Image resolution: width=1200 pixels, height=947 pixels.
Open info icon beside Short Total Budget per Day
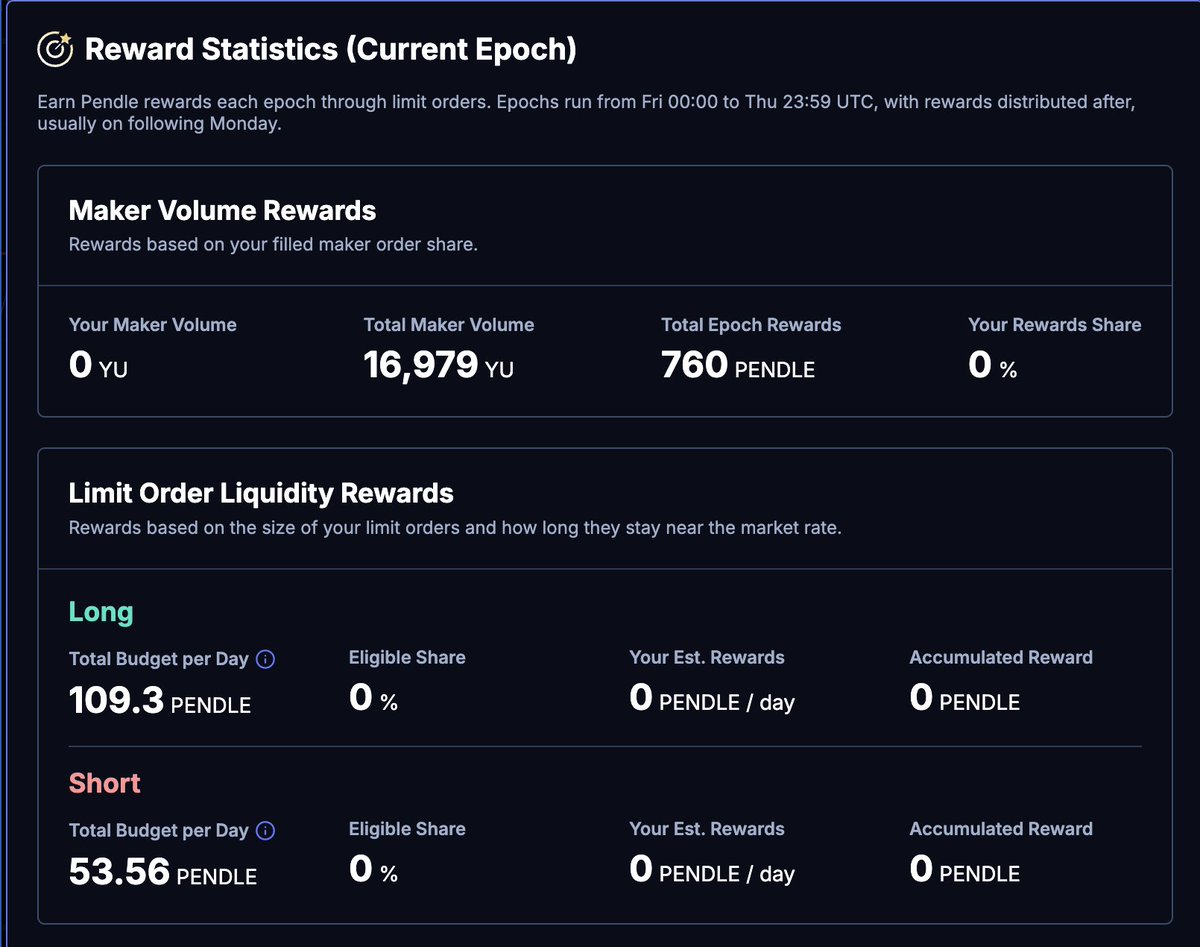click(x=266, y=830)
